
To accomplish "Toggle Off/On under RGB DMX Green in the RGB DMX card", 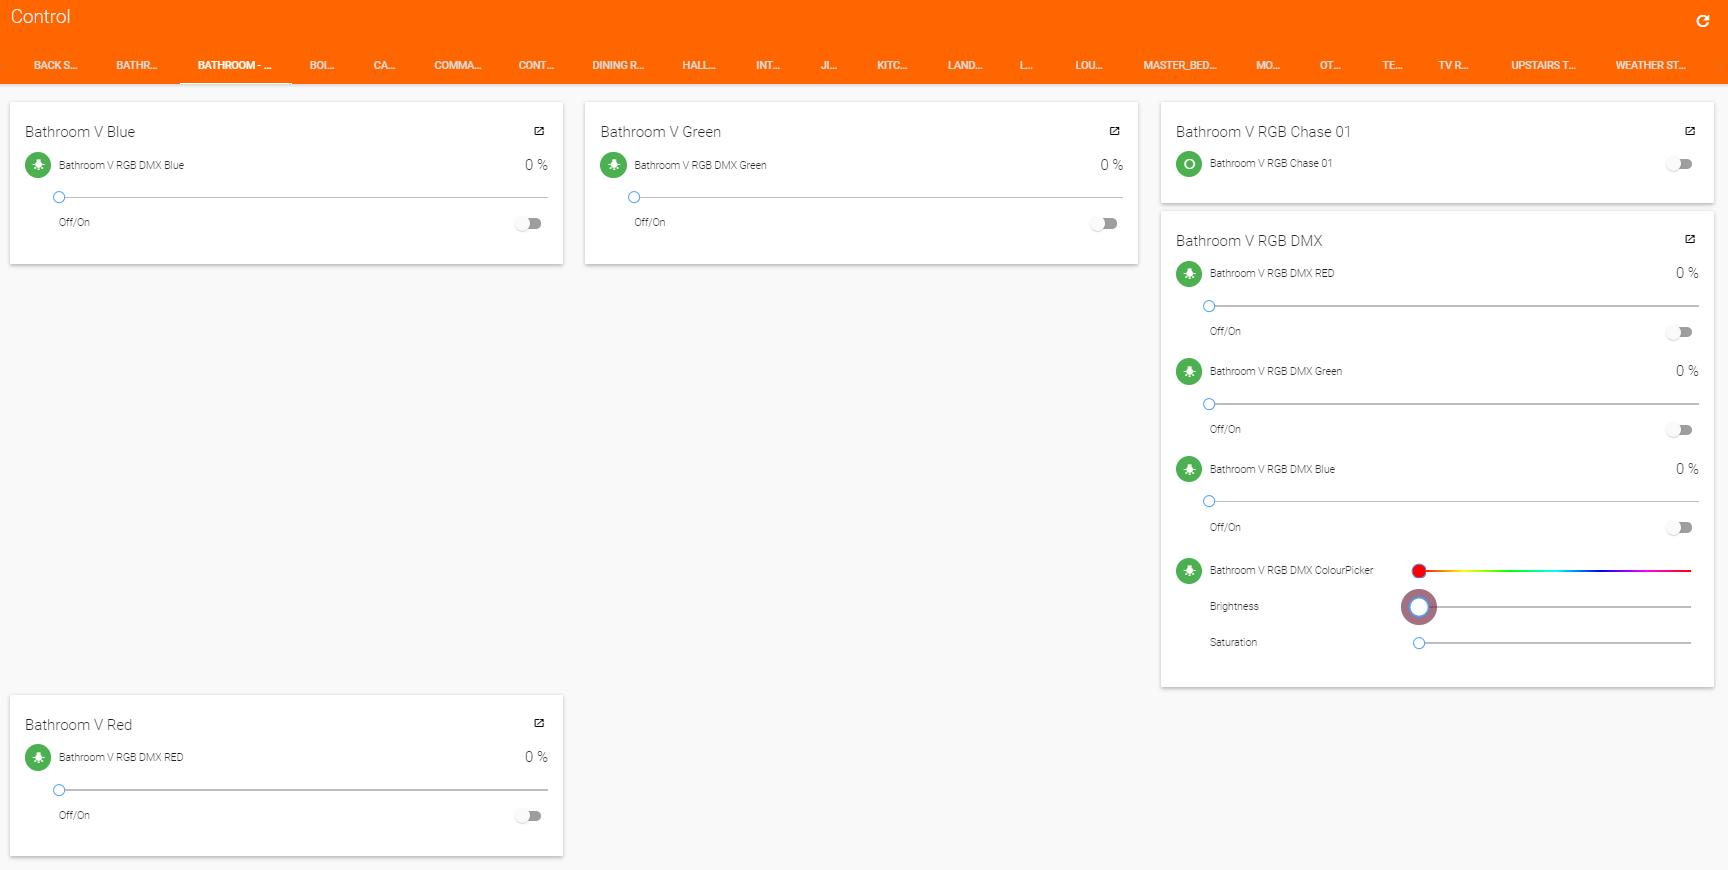I will pos(1679,430).
